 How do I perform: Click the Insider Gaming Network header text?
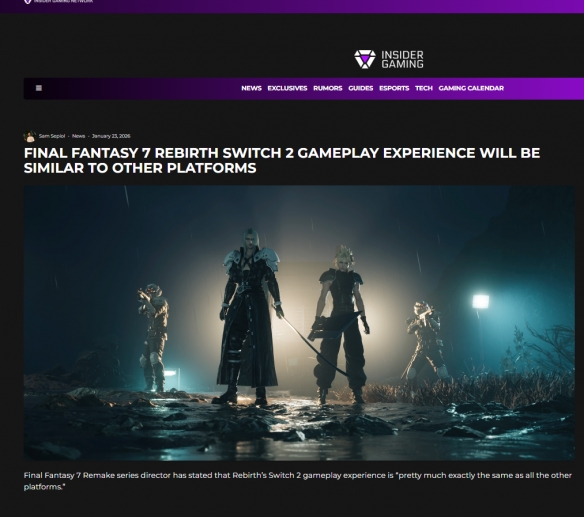[x=63, y=1]
